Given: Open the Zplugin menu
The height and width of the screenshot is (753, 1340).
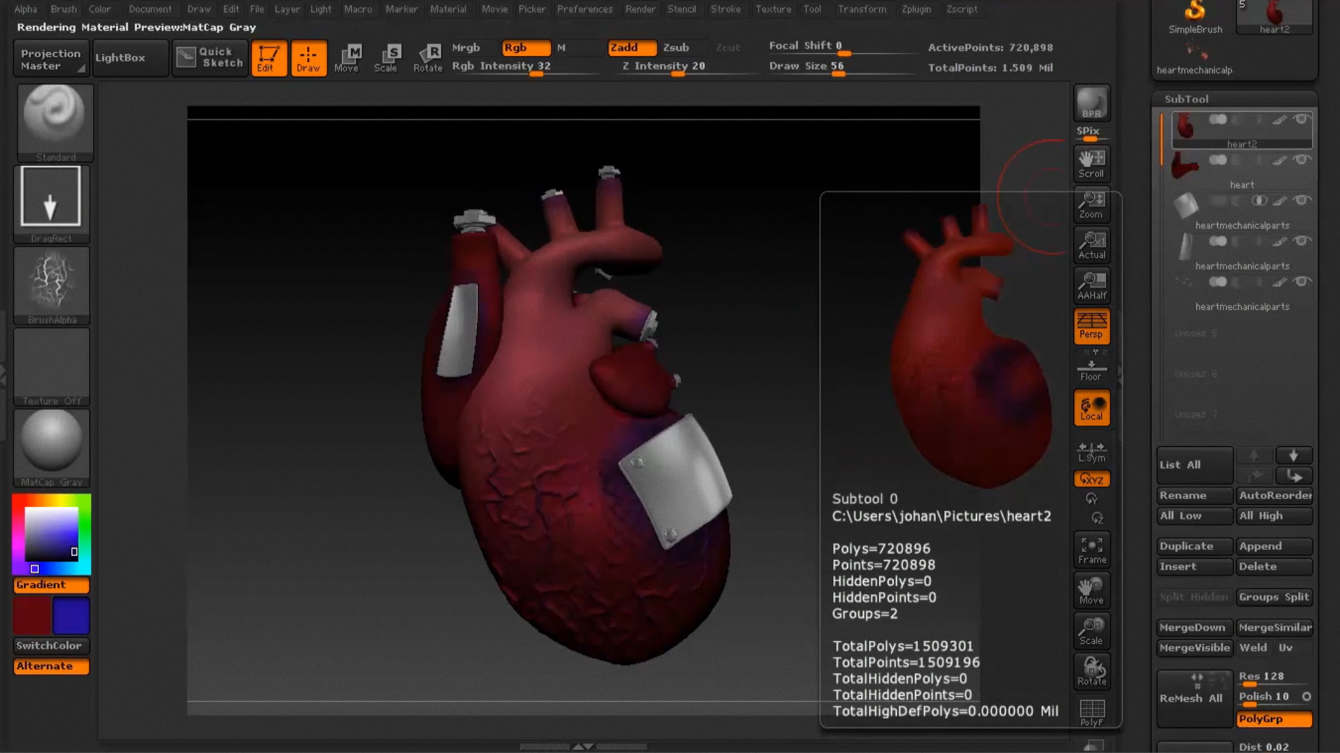Looking at the screenshot, I should (x=915, y=9).
